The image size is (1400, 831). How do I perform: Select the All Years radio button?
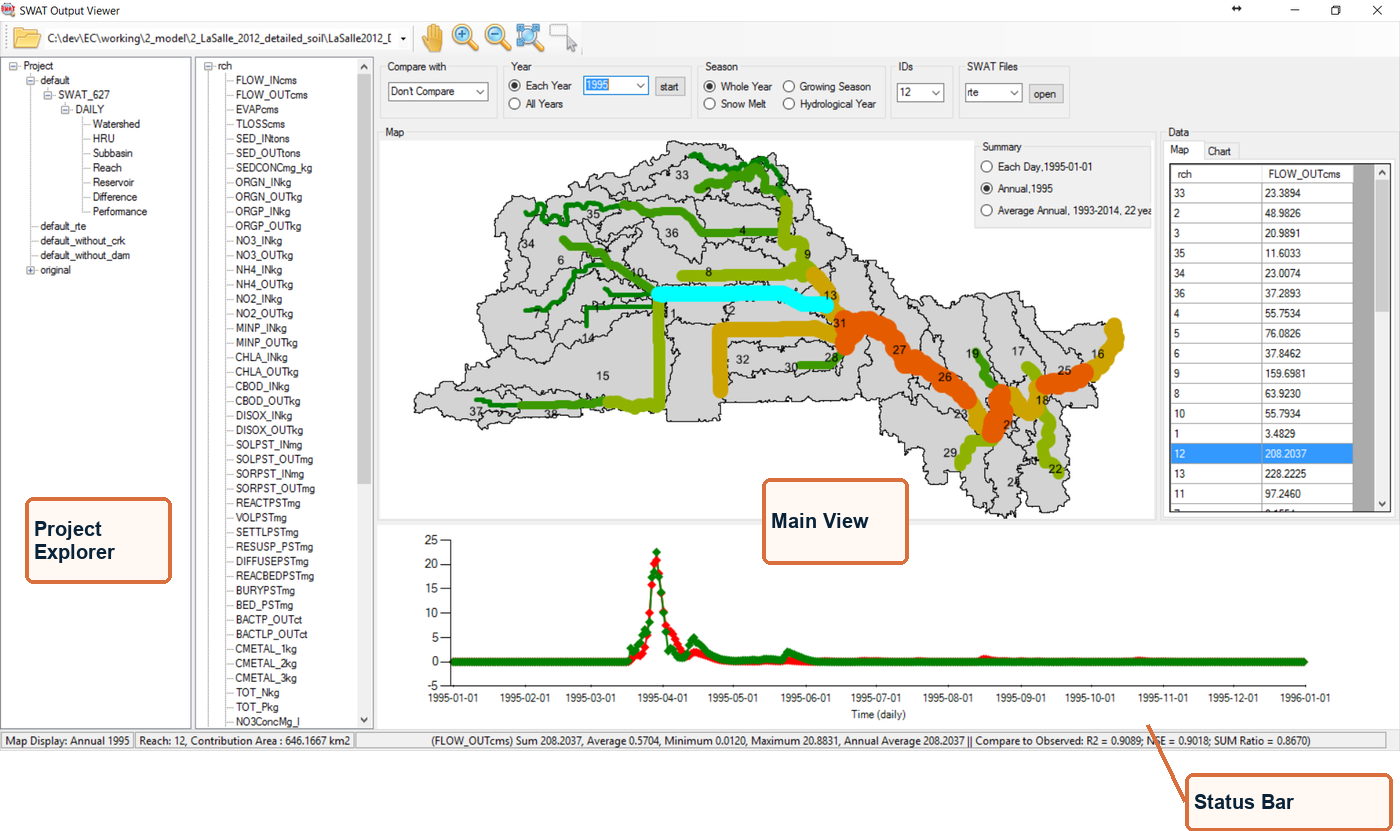(x=515, y=103)
